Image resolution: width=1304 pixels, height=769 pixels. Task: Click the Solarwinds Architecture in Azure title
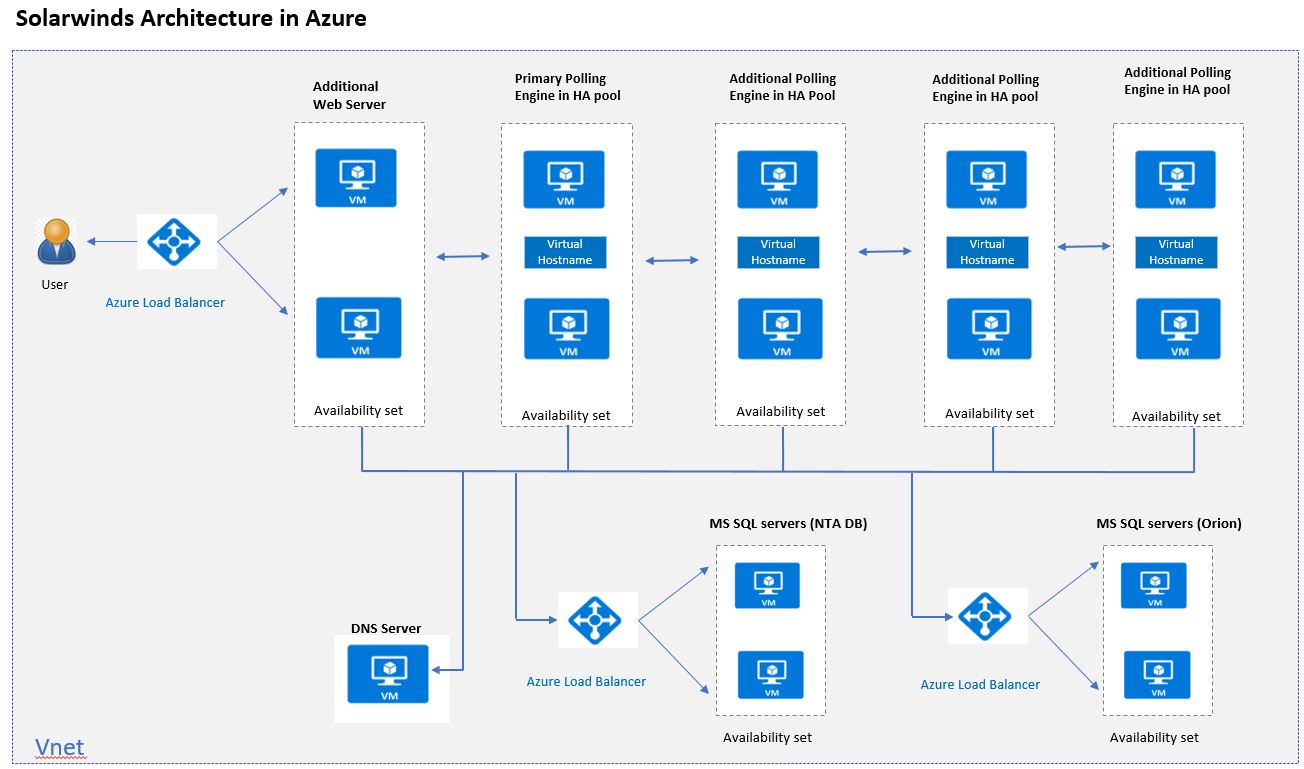pos(191,18)
